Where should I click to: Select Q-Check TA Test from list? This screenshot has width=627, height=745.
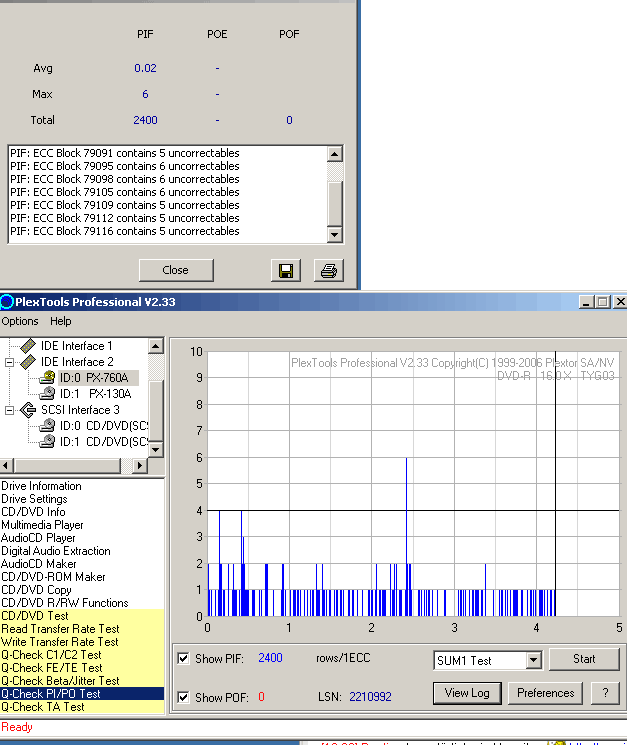[x=43, y=707]
